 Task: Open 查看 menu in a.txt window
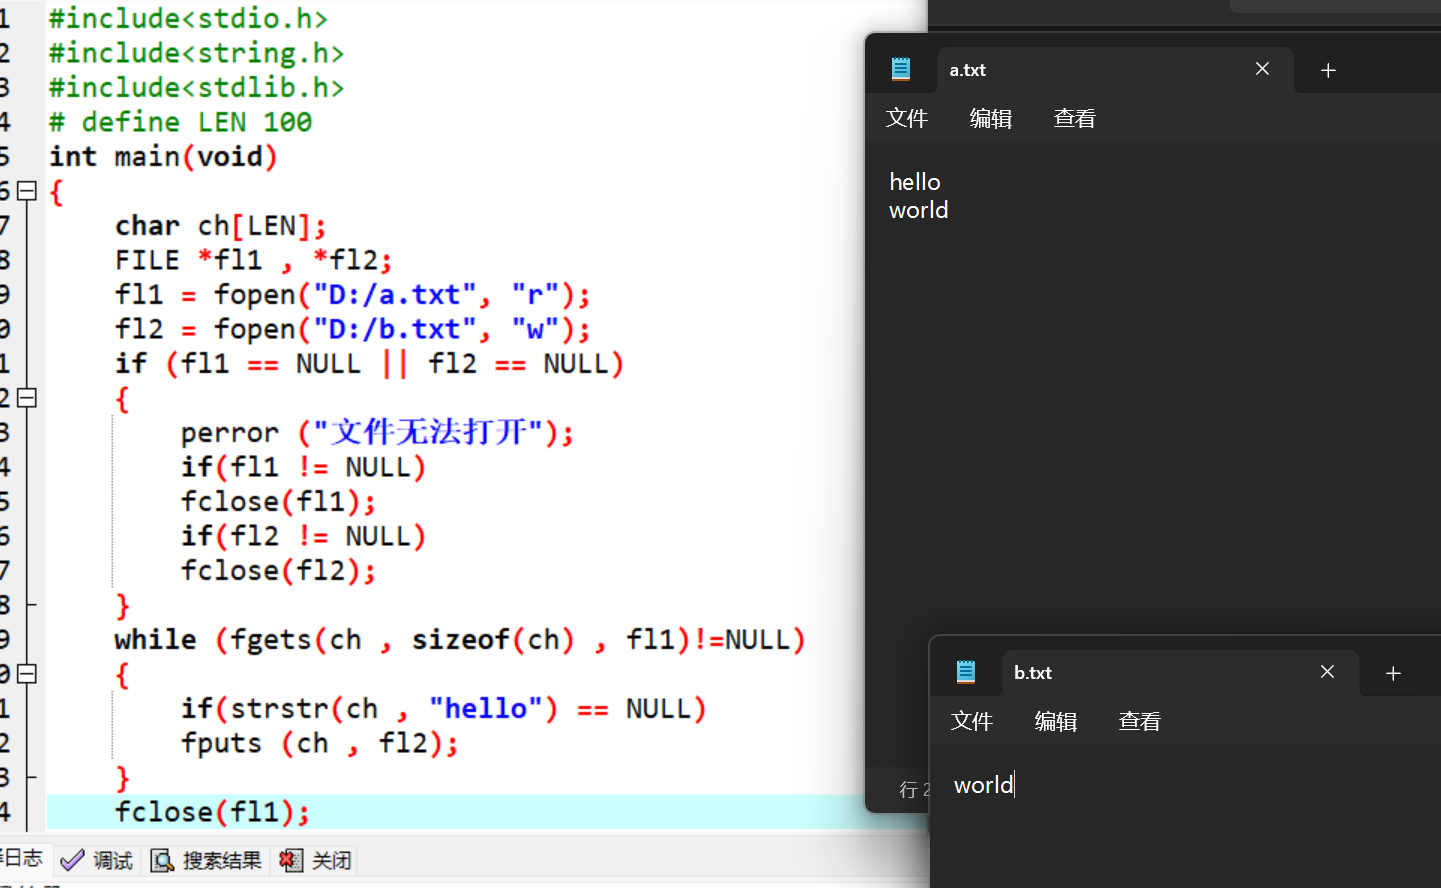coord(1075,118)
